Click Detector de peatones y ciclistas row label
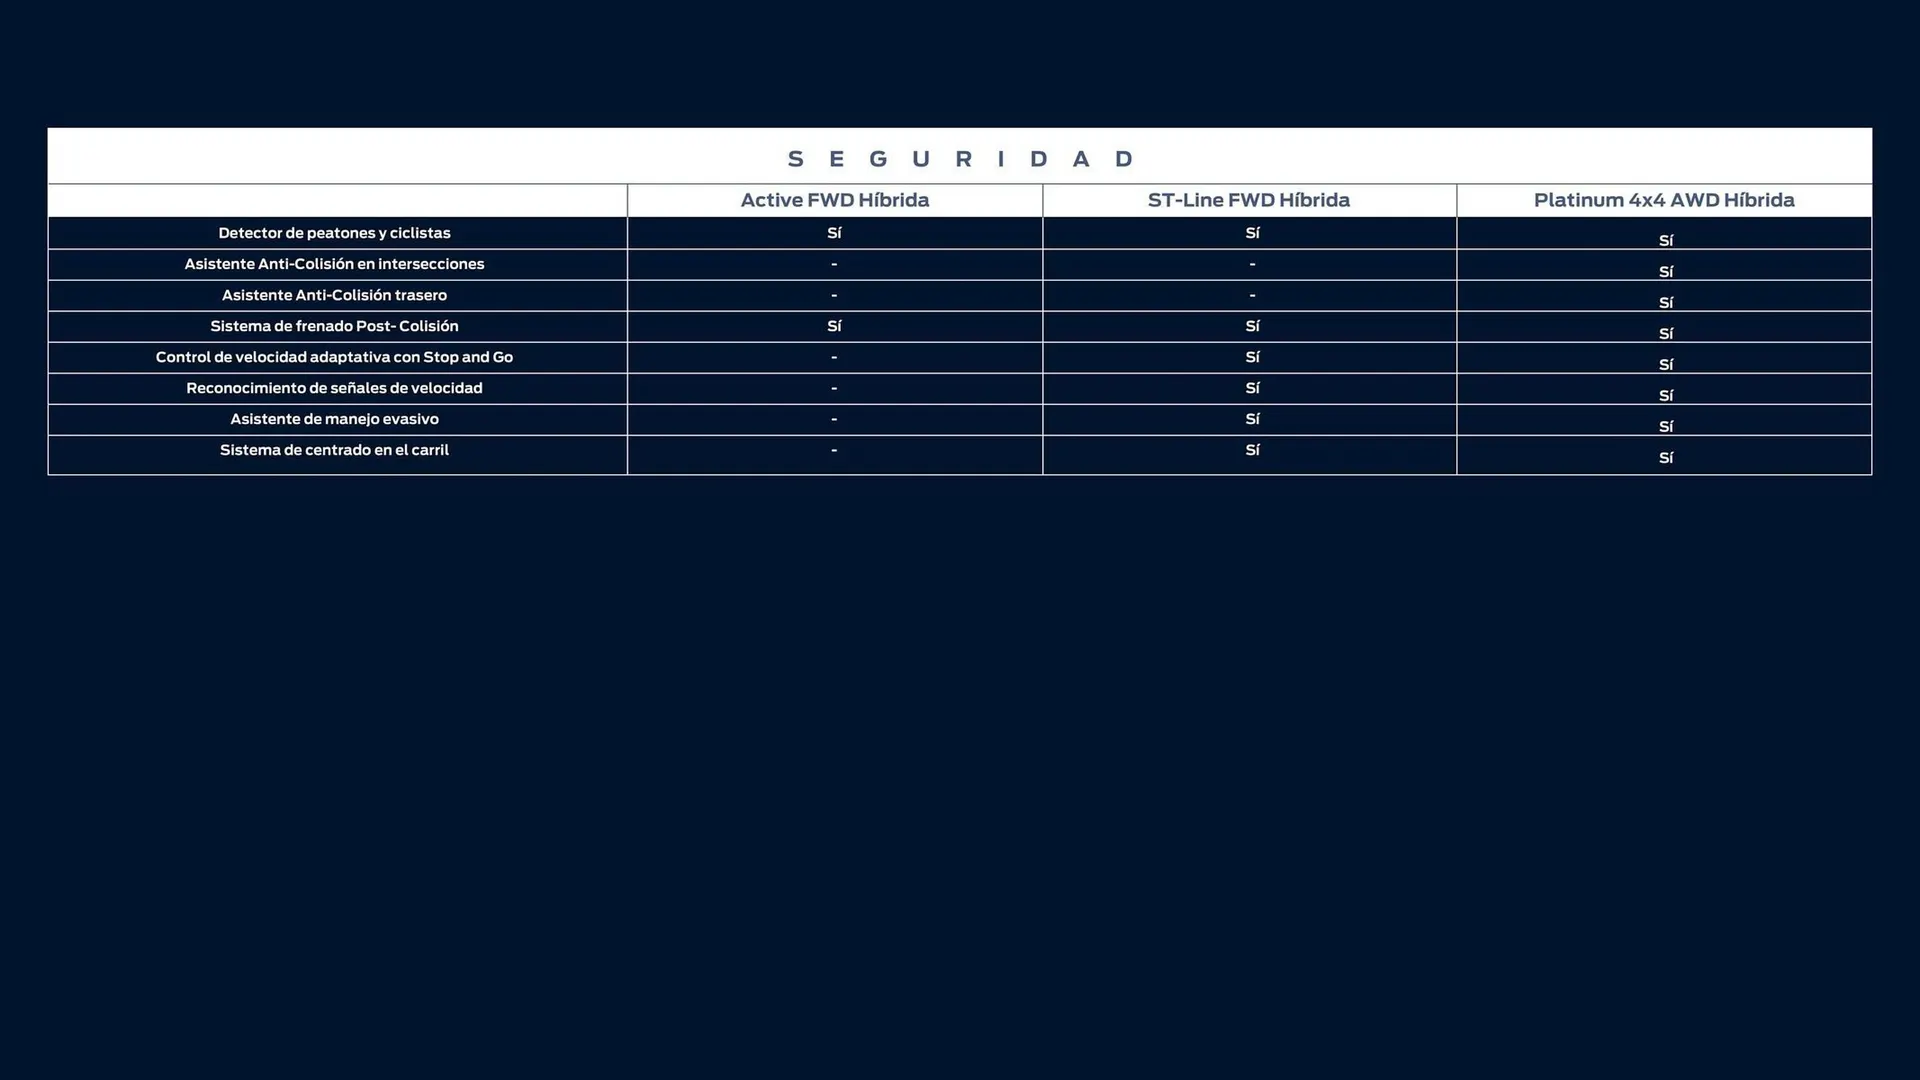 click(334, 233)
